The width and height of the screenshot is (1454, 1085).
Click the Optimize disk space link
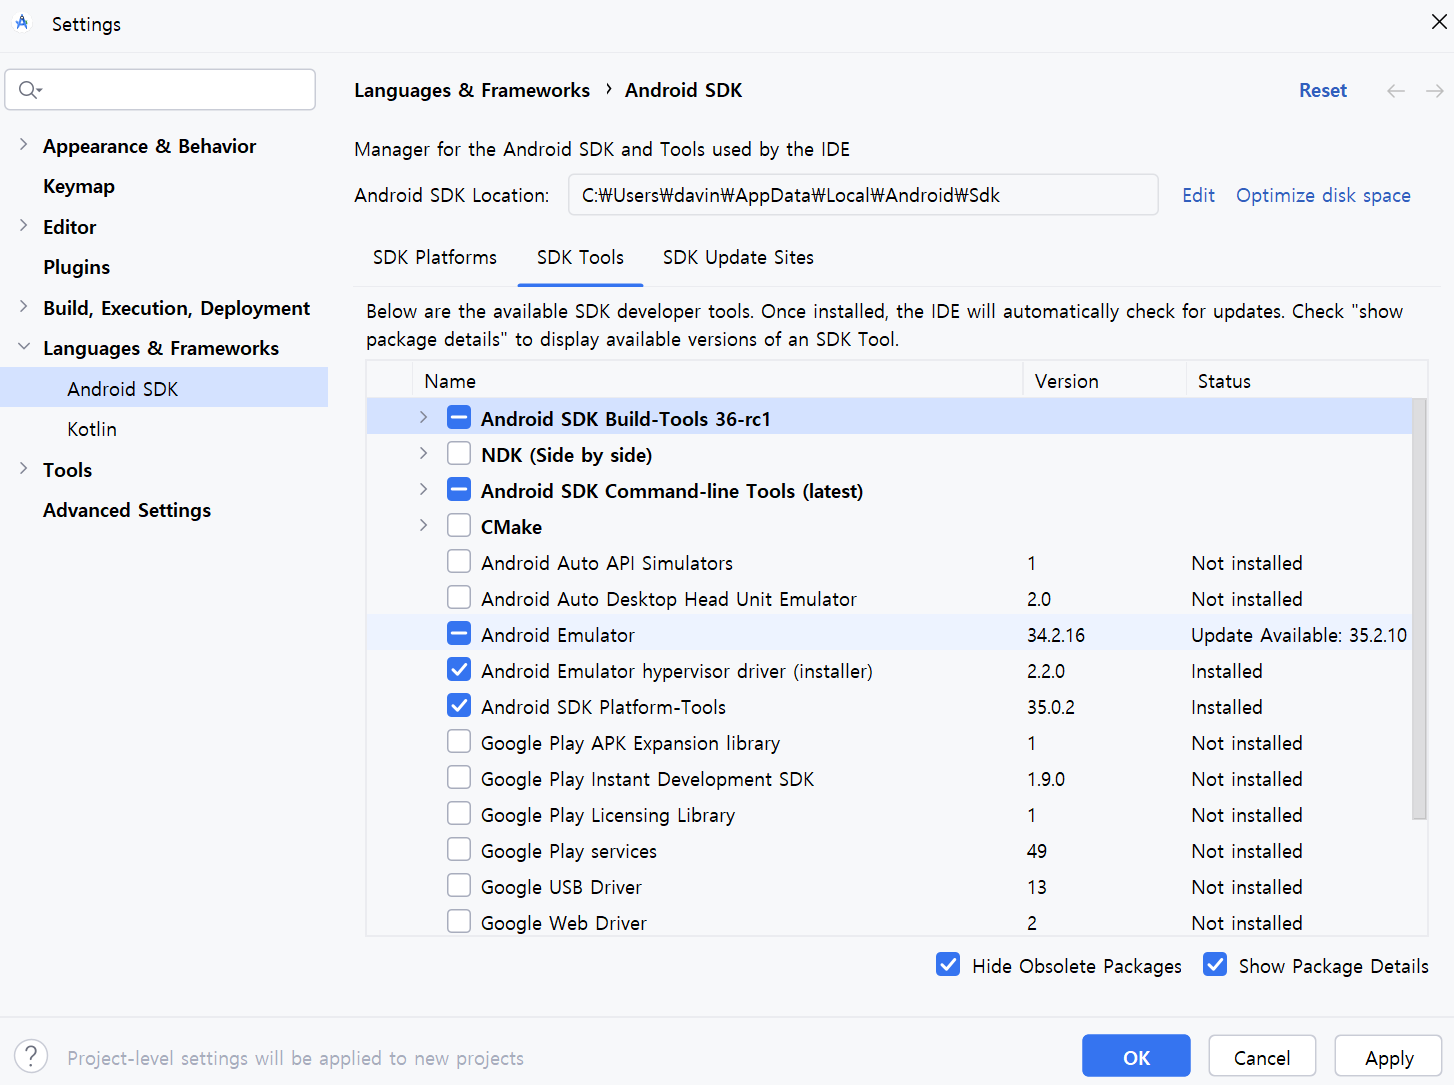1322,195
